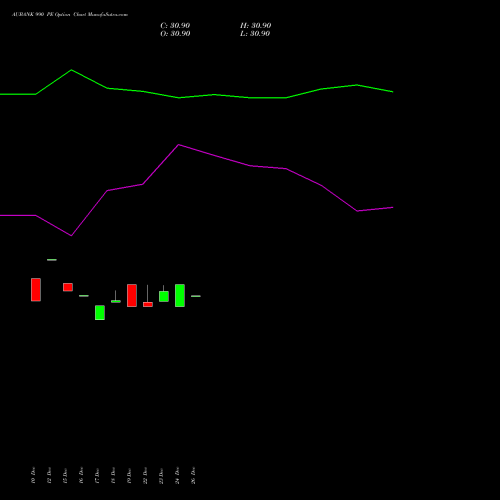500x500 pixels.
Task: Click the 26 Dec date label
Action: [193, 475]
